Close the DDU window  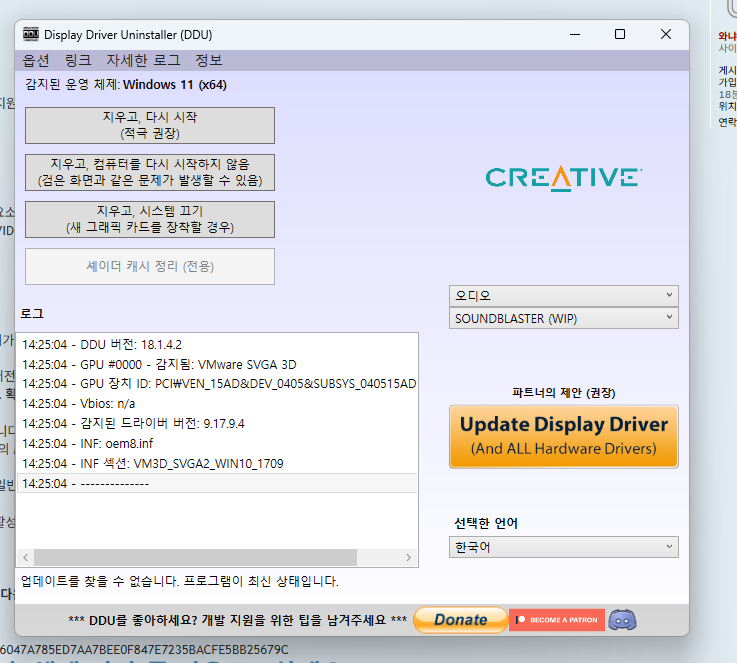click(666, 34)
